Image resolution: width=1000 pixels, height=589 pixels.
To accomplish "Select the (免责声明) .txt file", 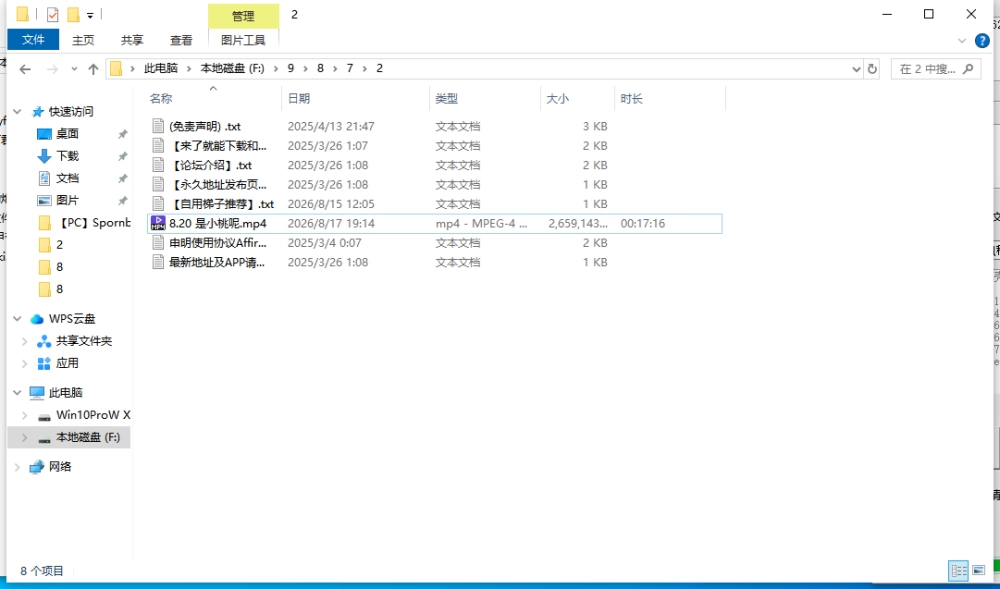I will [205, 126].
